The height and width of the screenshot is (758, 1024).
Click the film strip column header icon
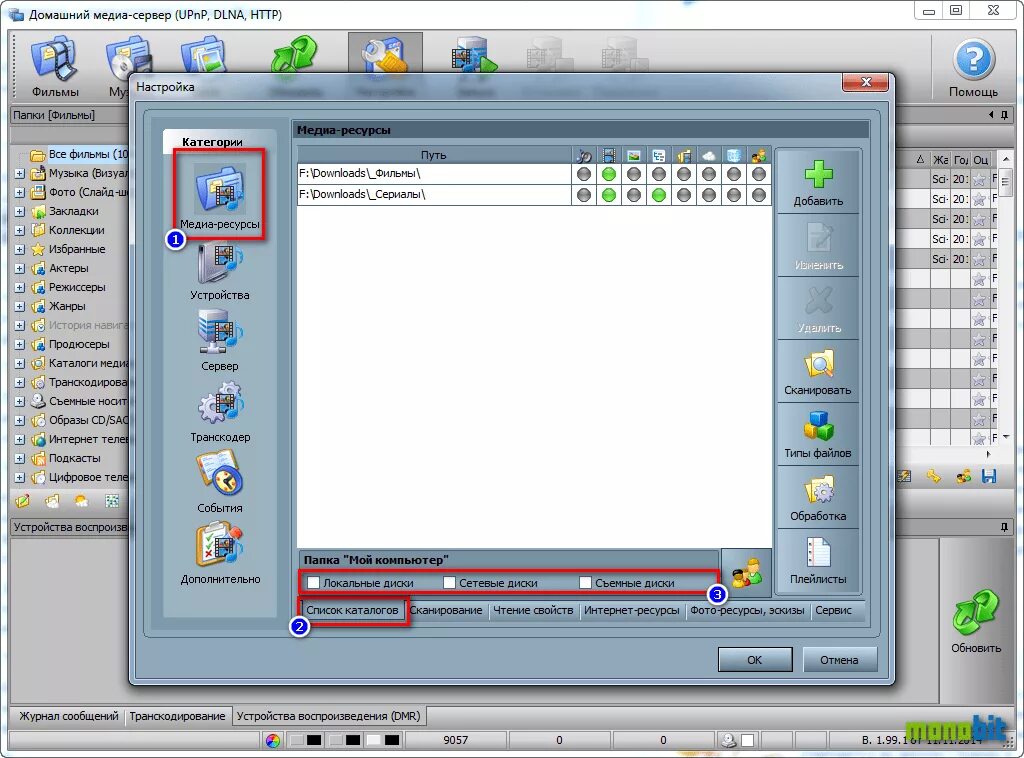(609, 155)
